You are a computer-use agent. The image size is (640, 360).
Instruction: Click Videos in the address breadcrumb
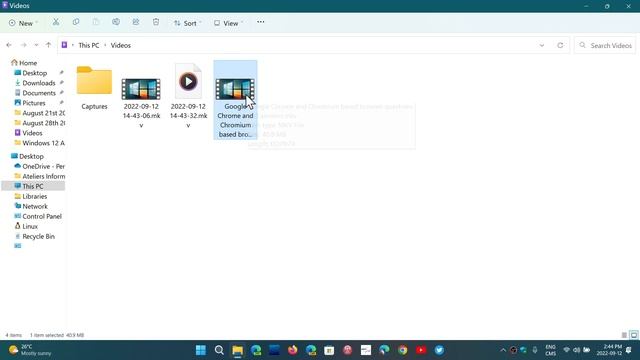pos(121,45)
